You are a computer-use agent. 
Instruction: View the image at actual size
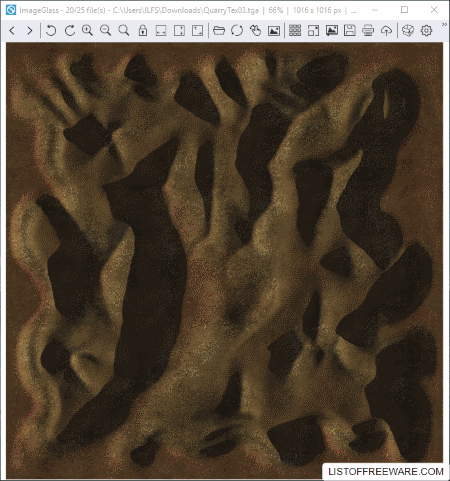pyautogui.click(x=124, y=31)
